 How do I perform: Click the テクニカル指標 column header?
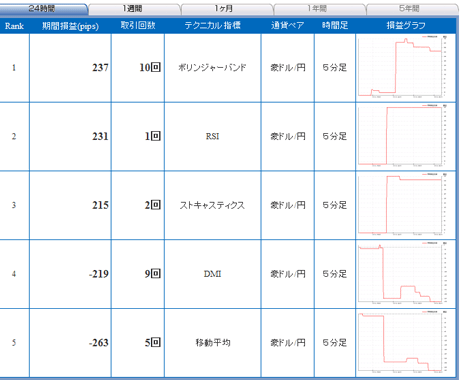coord(213,25)
